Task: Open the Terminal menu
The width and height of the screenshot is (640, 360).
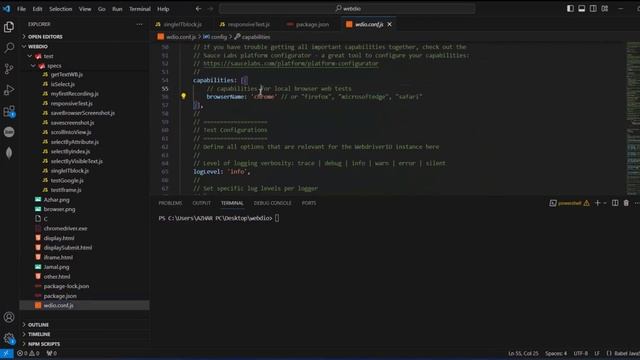Action: [x=140, y=9]
